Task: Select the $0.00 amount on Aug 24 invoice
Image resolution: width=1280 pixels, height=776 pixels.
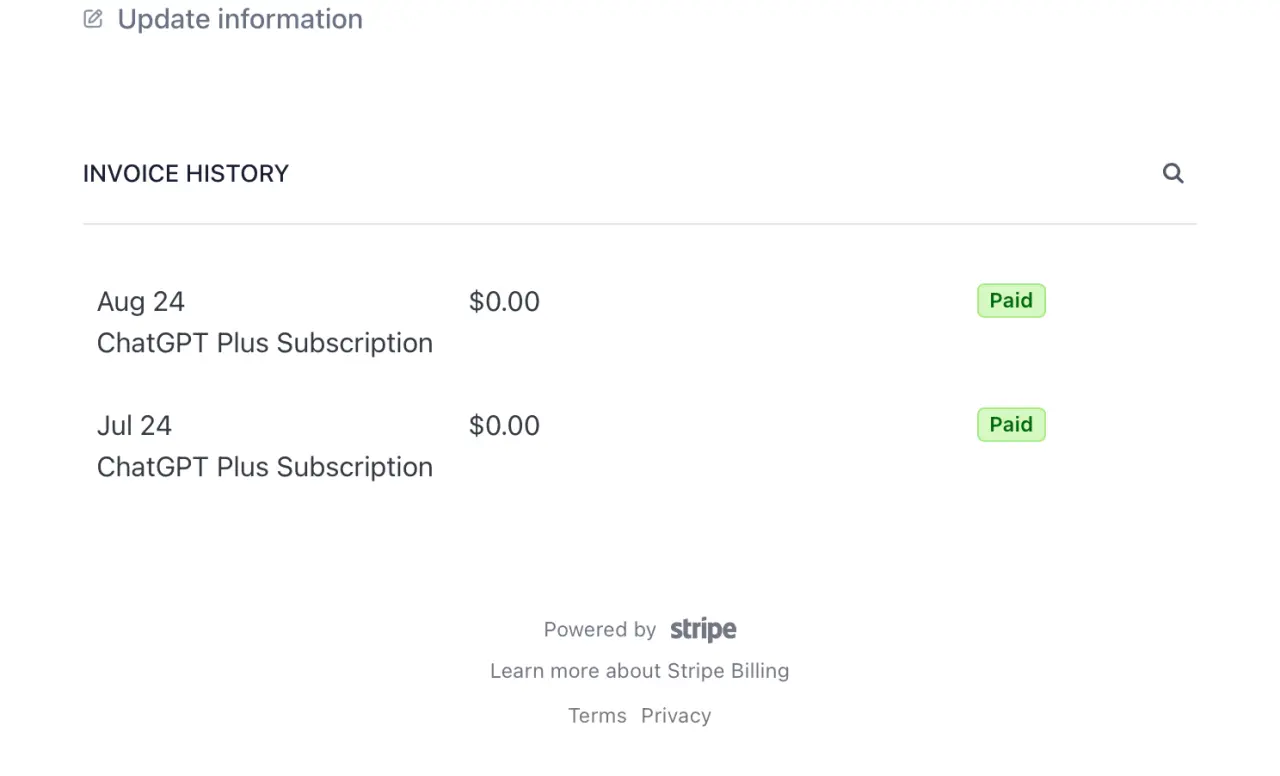Action: tap(504, 302)
